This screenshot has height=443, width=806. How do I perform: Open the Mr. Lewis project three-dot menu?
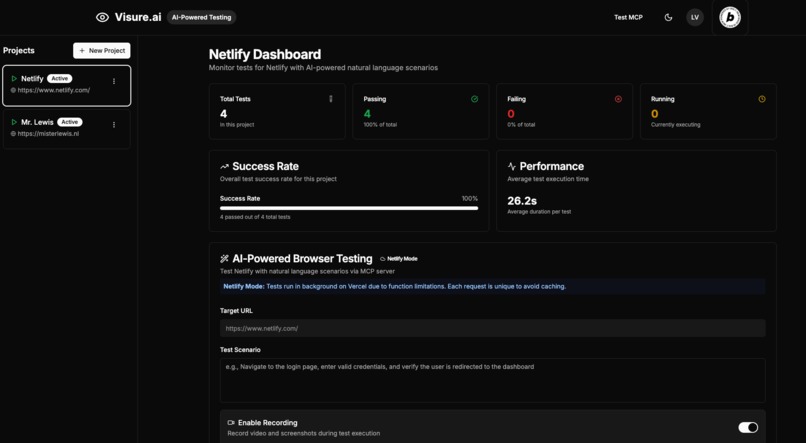tap(114, 125)
